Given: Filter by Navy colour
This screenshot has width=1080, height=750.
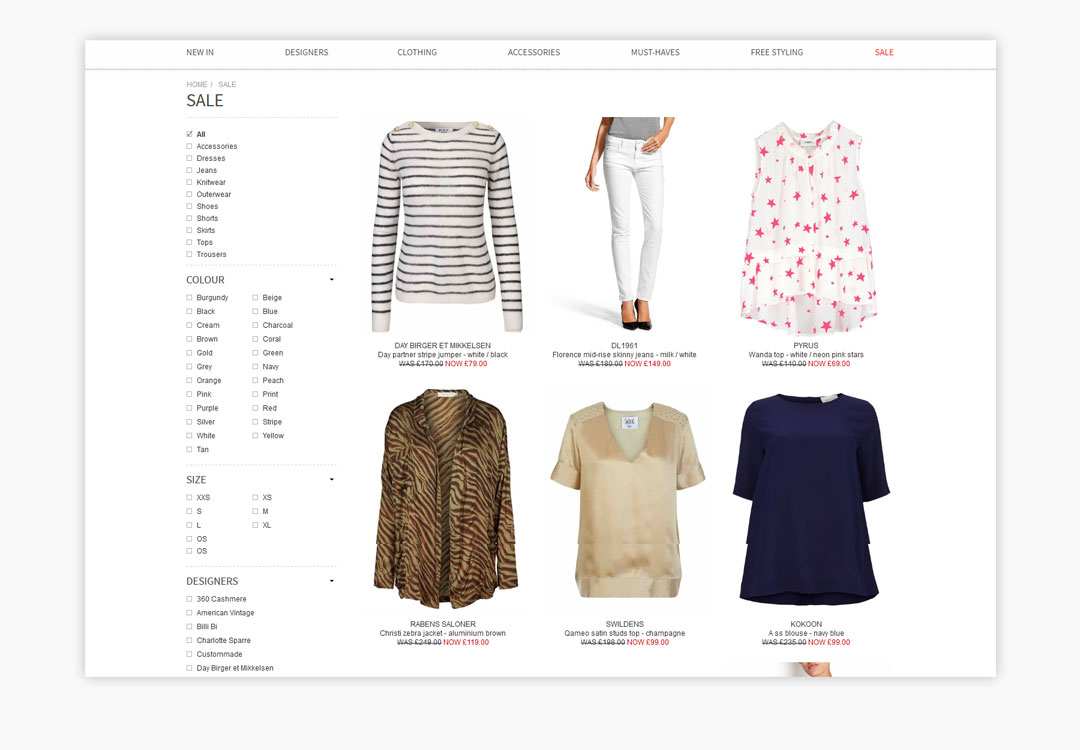Looking at the screenshot, I should tap(255, 366).
